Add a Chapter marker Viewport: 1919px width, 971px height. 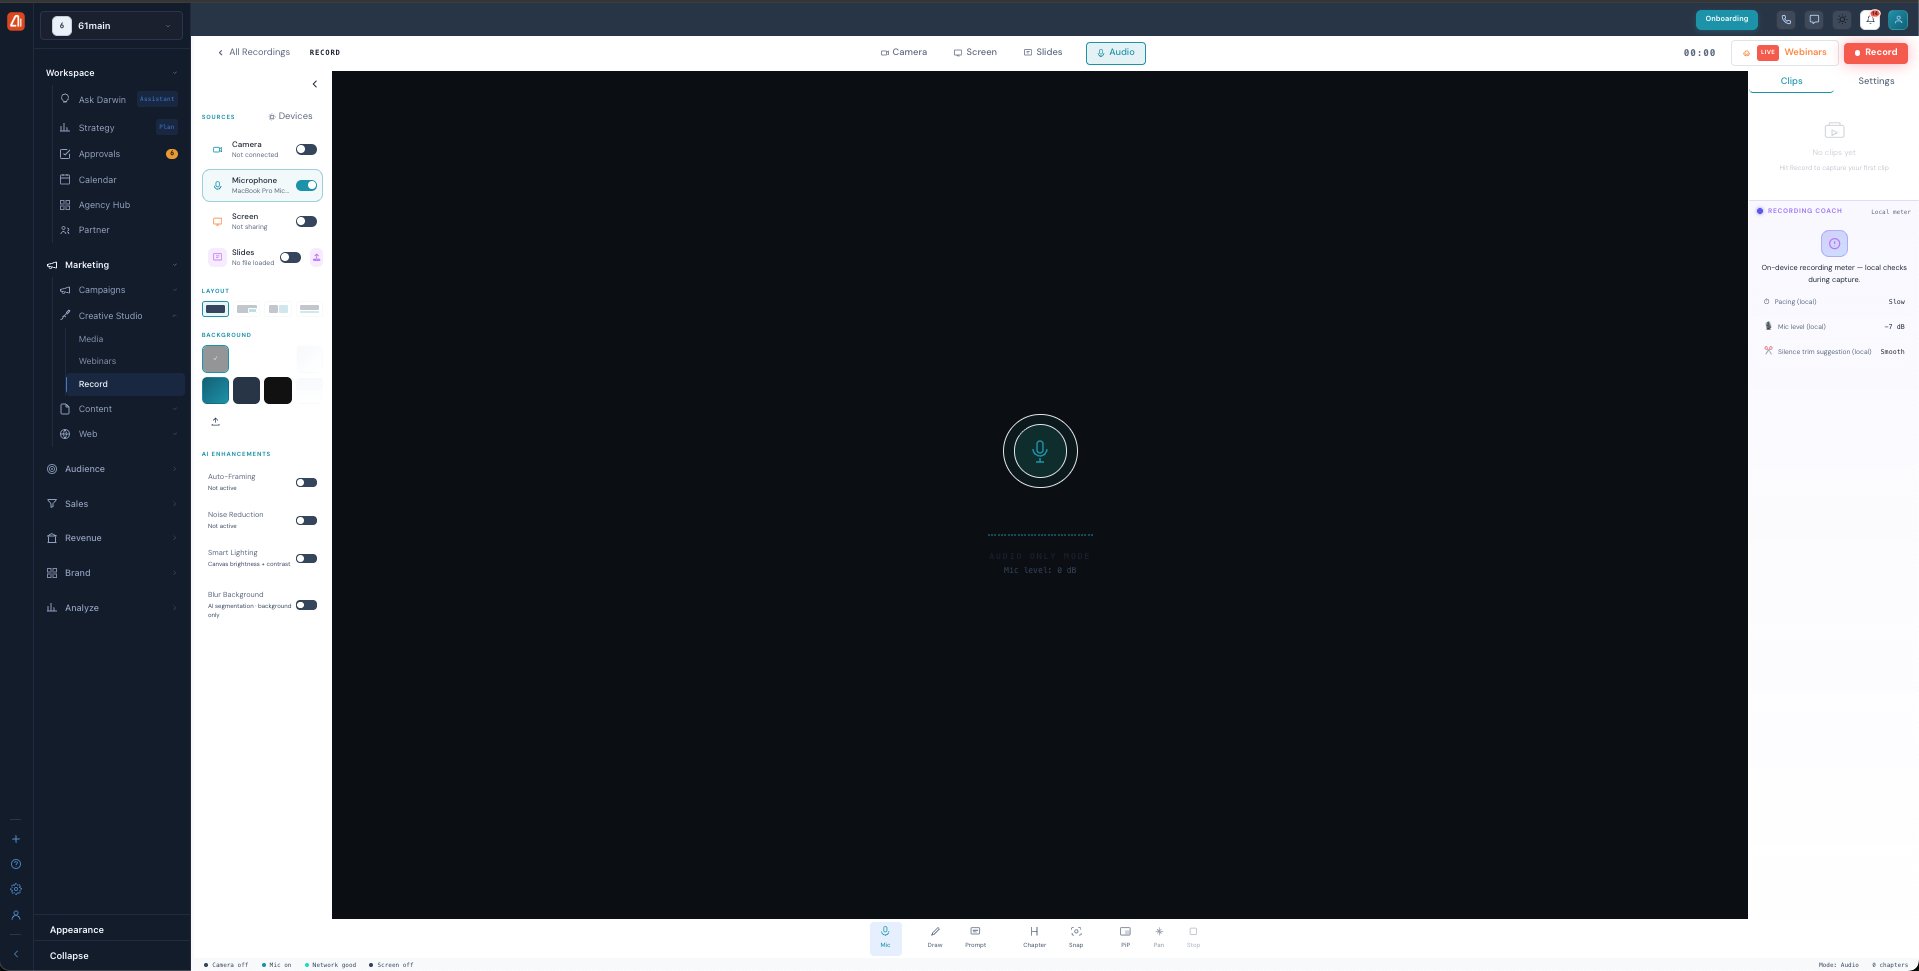pos(1034,938)
